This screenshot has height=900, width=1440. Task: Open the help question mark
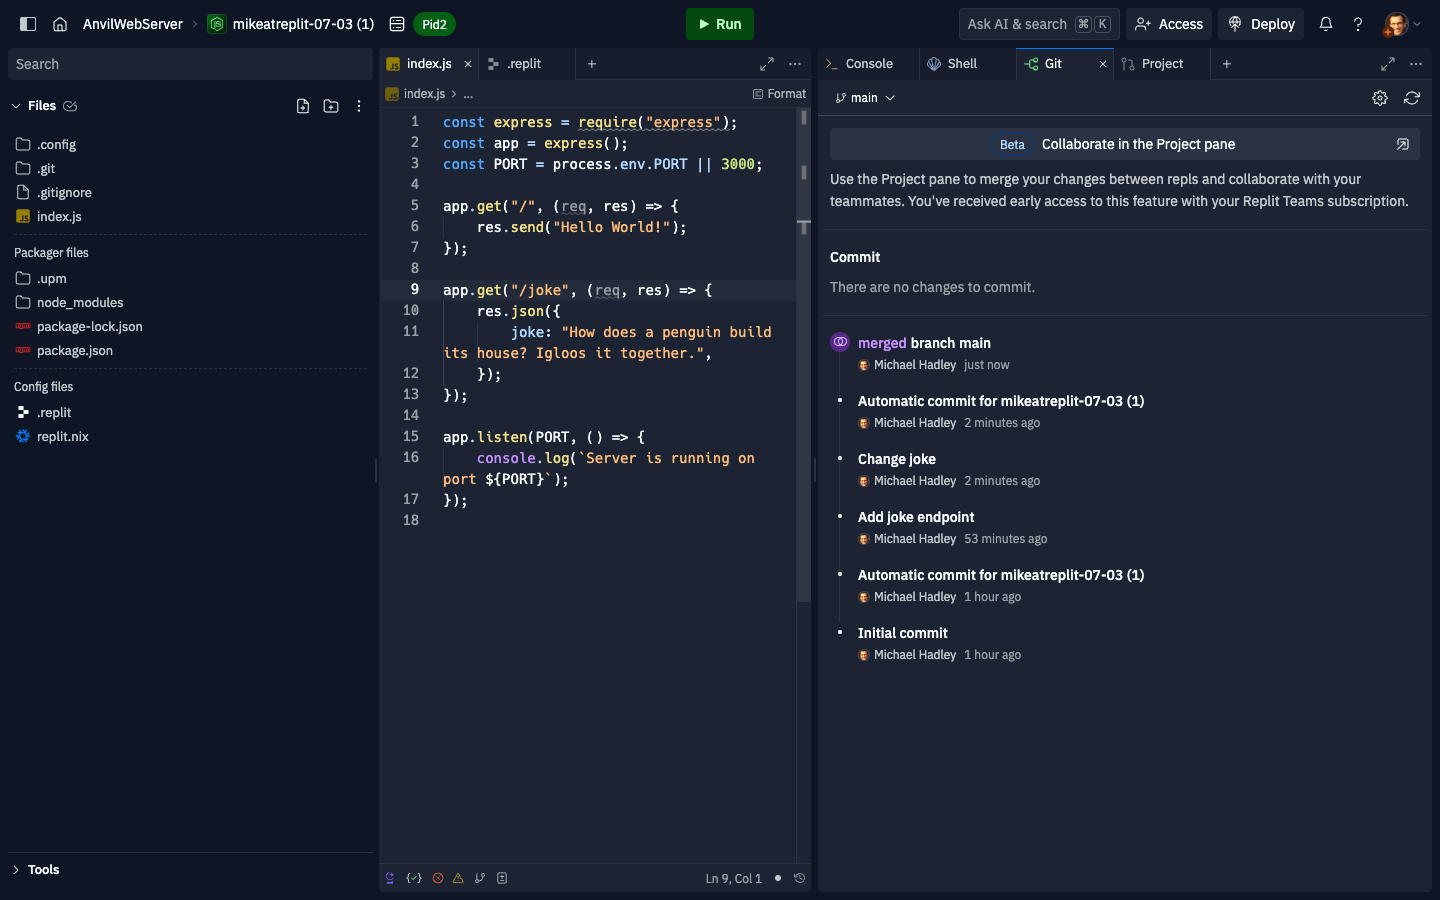pos(1358,24)
